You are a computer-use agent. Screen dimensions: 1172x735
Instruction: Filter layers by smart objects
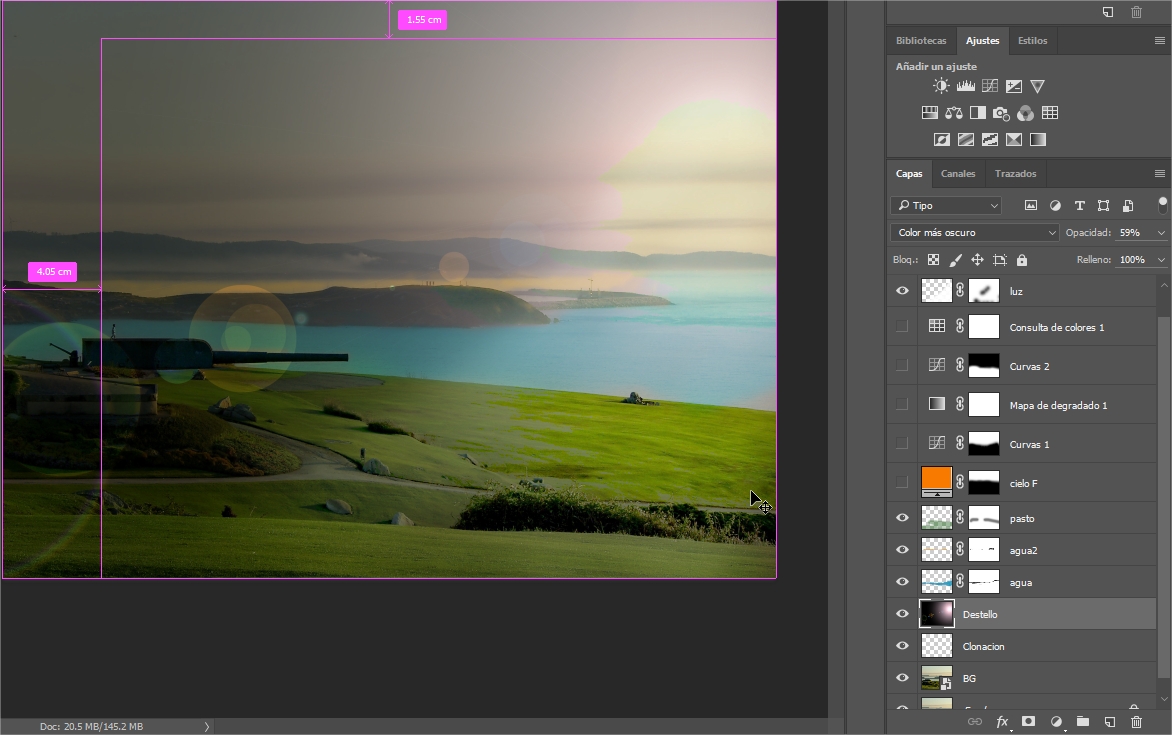pyautogui.click(x=1128, y=205)
